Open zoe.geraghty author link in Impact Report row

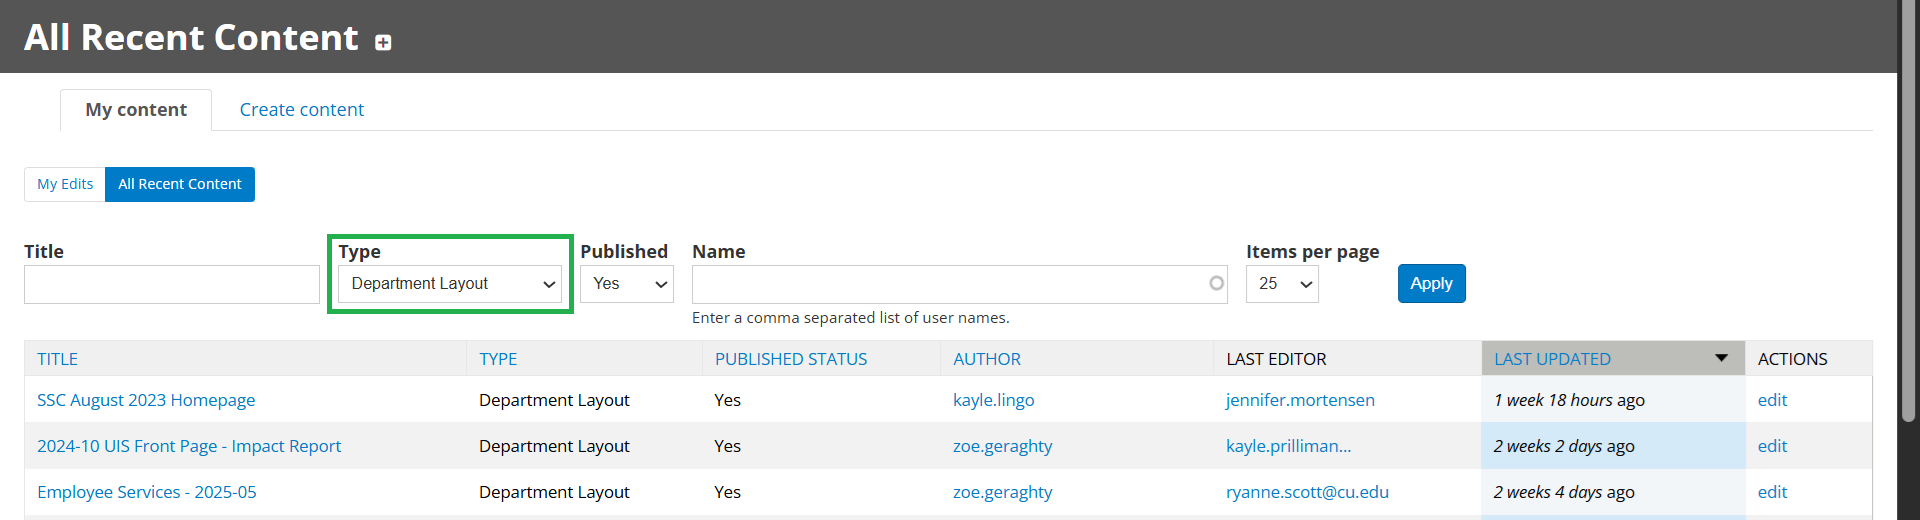click(1003, 446)
